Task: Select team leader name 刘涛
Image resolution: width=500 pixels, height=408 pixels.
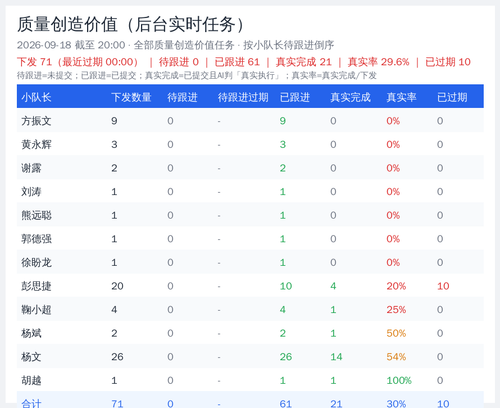Action: pyautogui.click(x=31, y=192)
